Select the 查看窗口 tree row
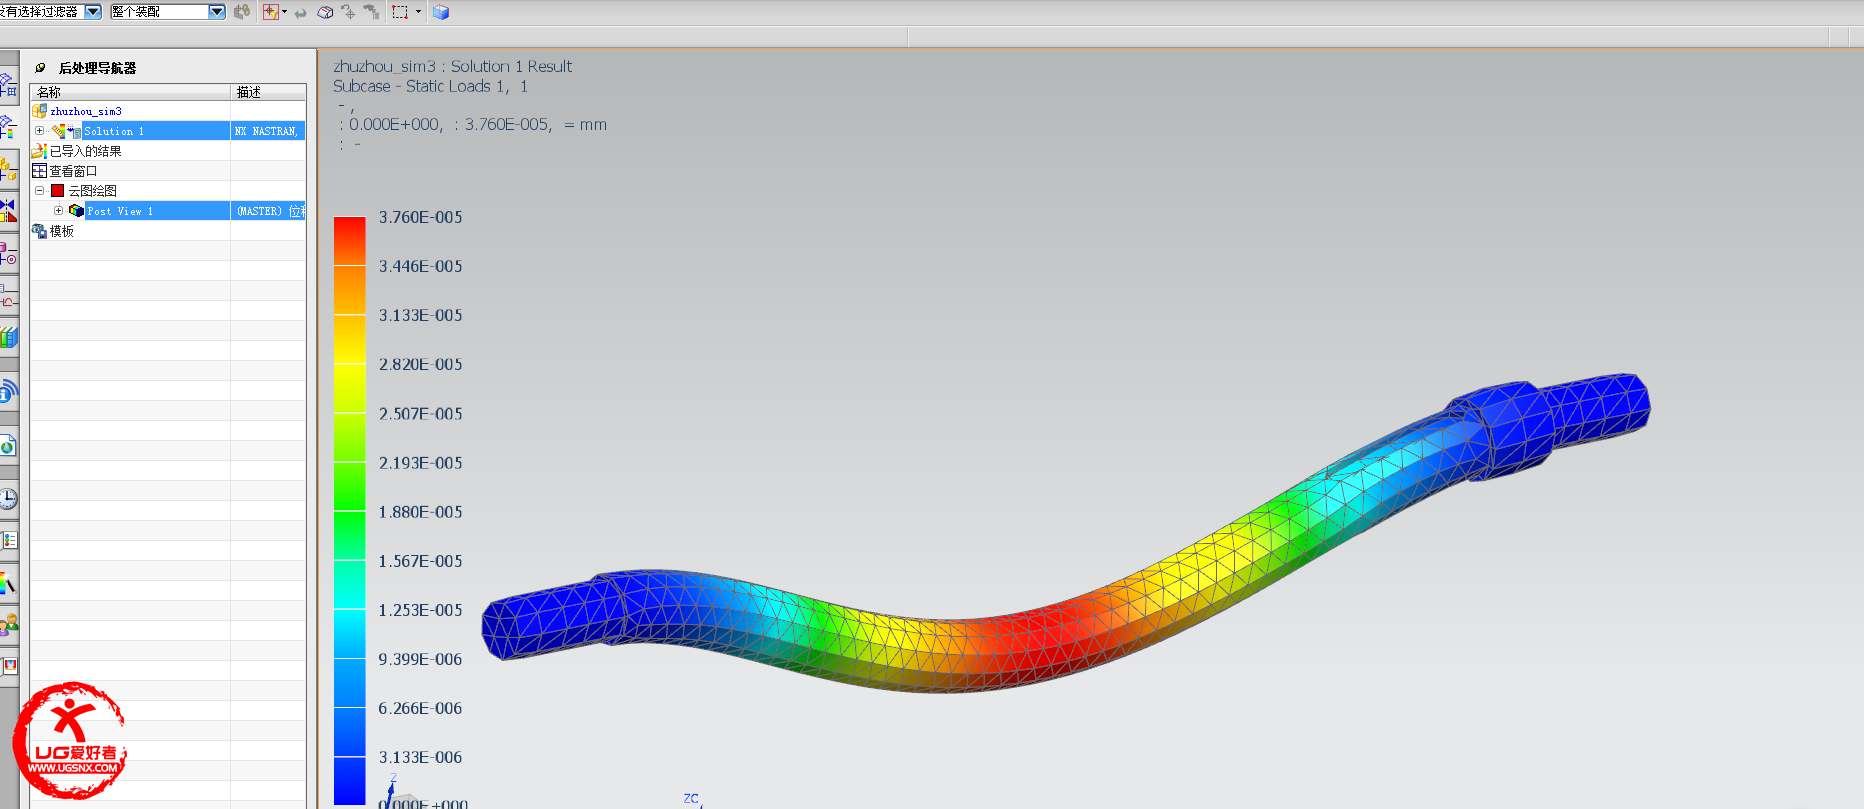The image size is (1864, 809). click(168, 171)
